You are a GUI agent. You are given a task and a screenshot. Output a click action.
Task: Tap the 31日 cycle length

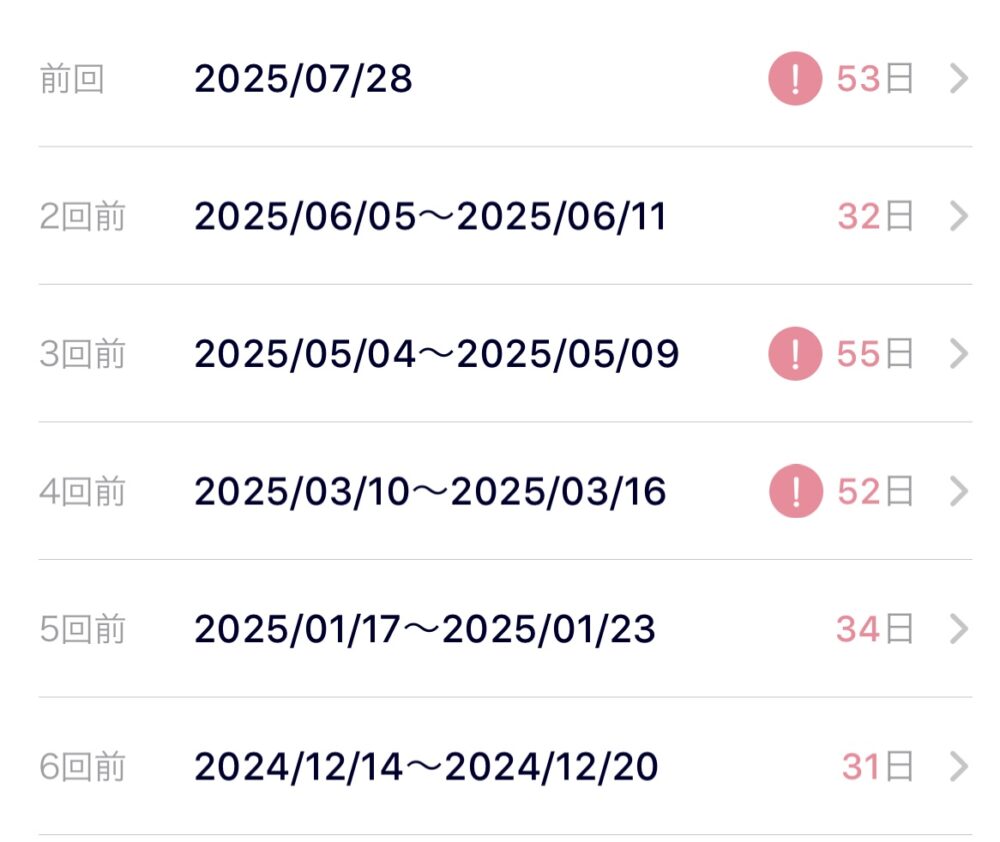click(878, 766)
